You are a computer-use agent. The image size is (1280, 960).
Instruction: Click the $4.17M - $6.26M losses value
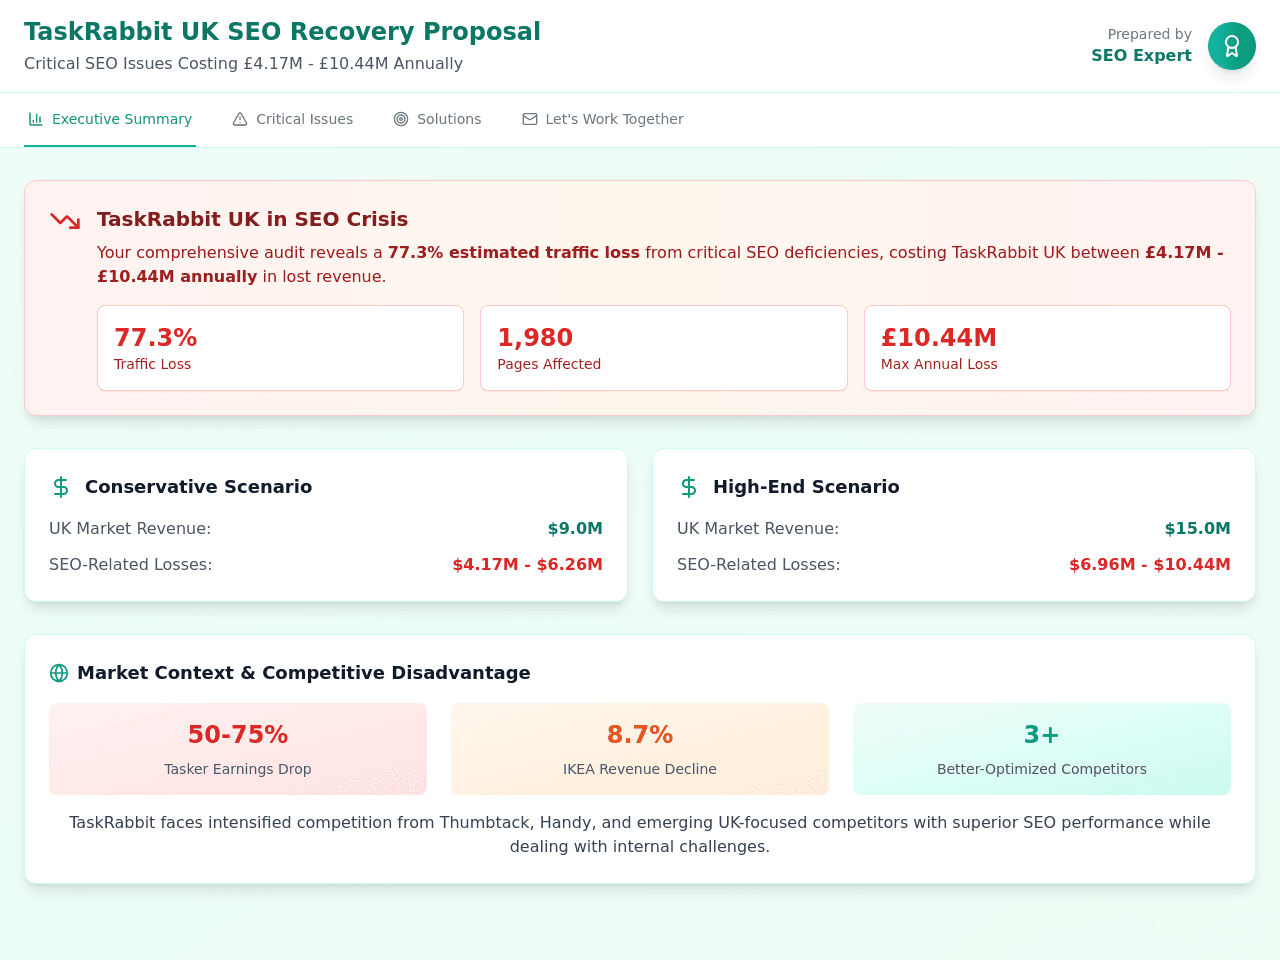tap(527, 565)
